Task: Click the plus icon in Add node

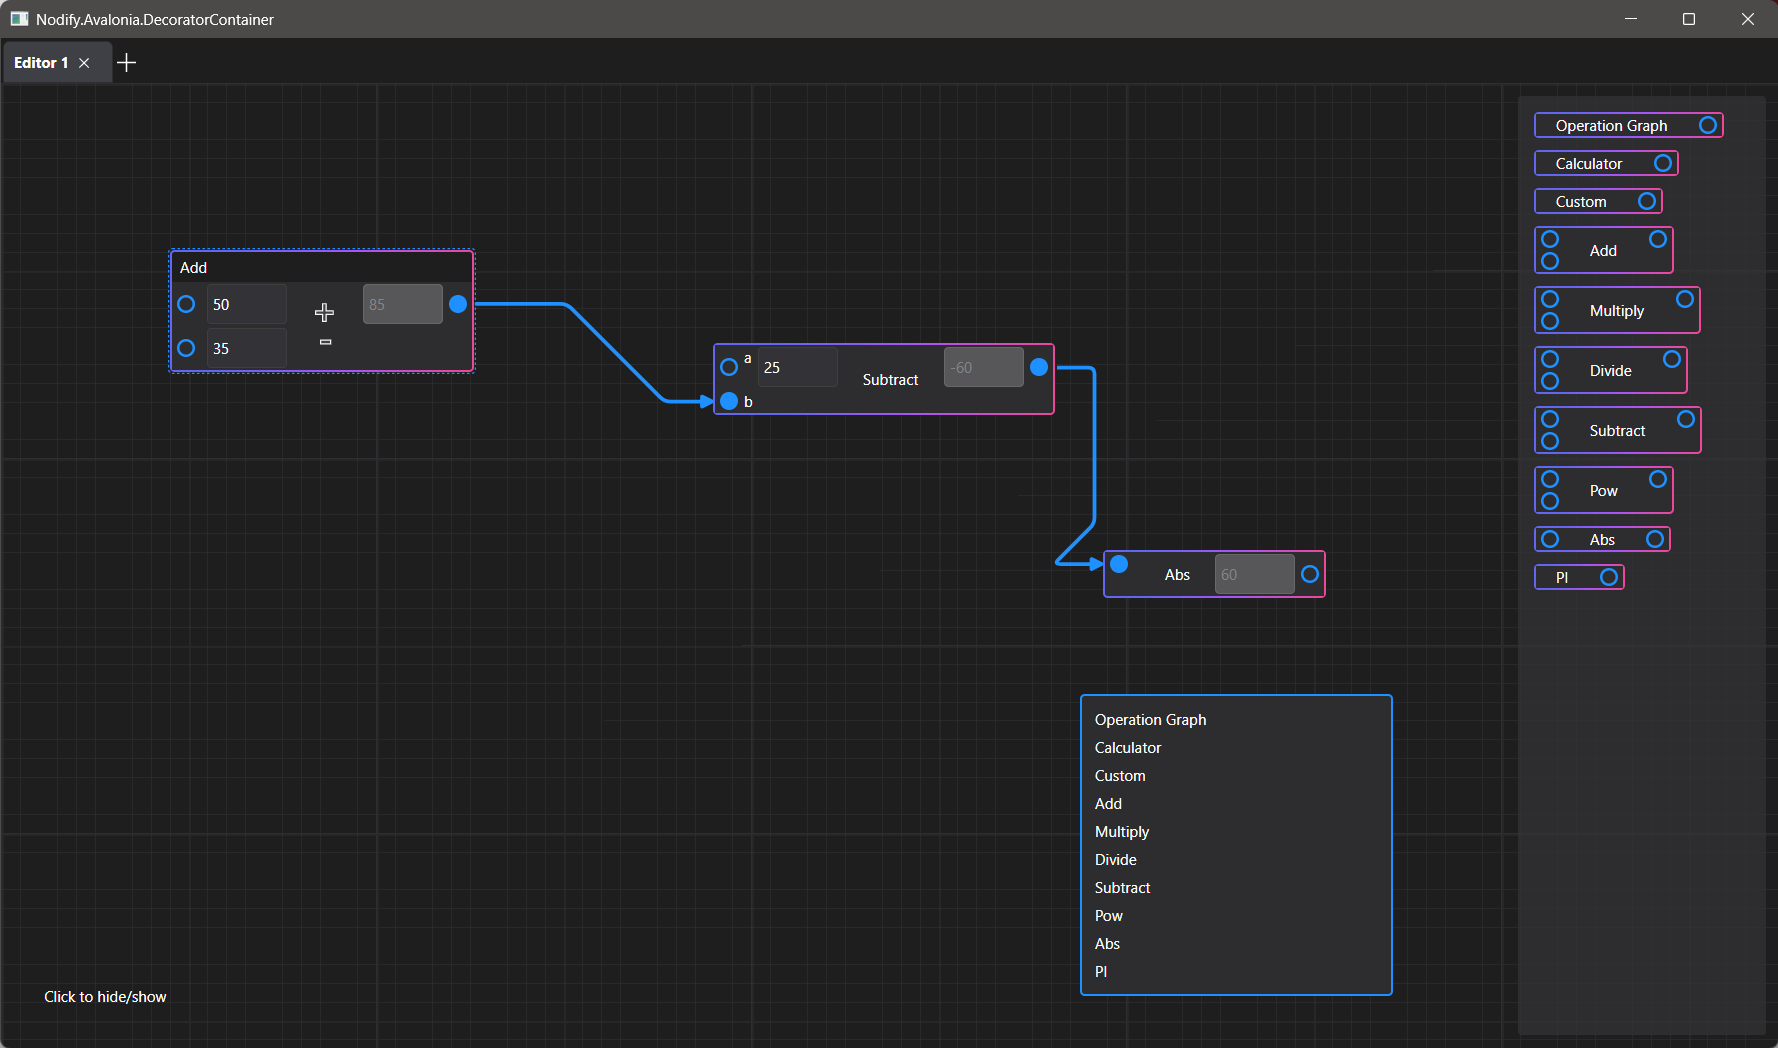Action: pyautogui.click(x=324, y=313)
